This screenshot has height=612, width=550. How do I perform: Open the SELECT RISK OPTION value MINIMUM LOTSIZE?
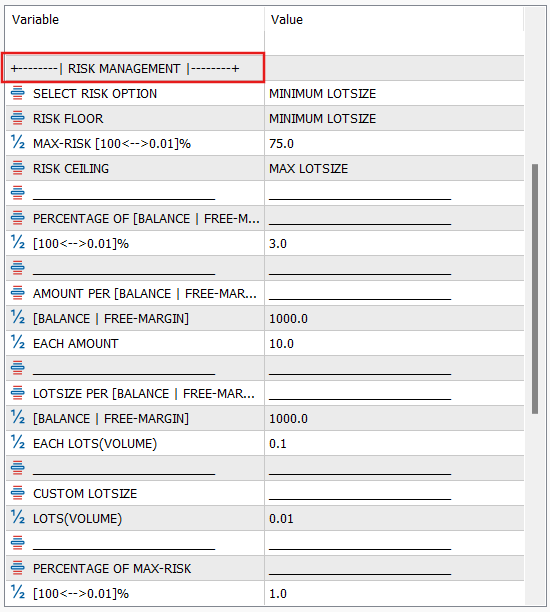pyautogui.click(x=394, y=93)
